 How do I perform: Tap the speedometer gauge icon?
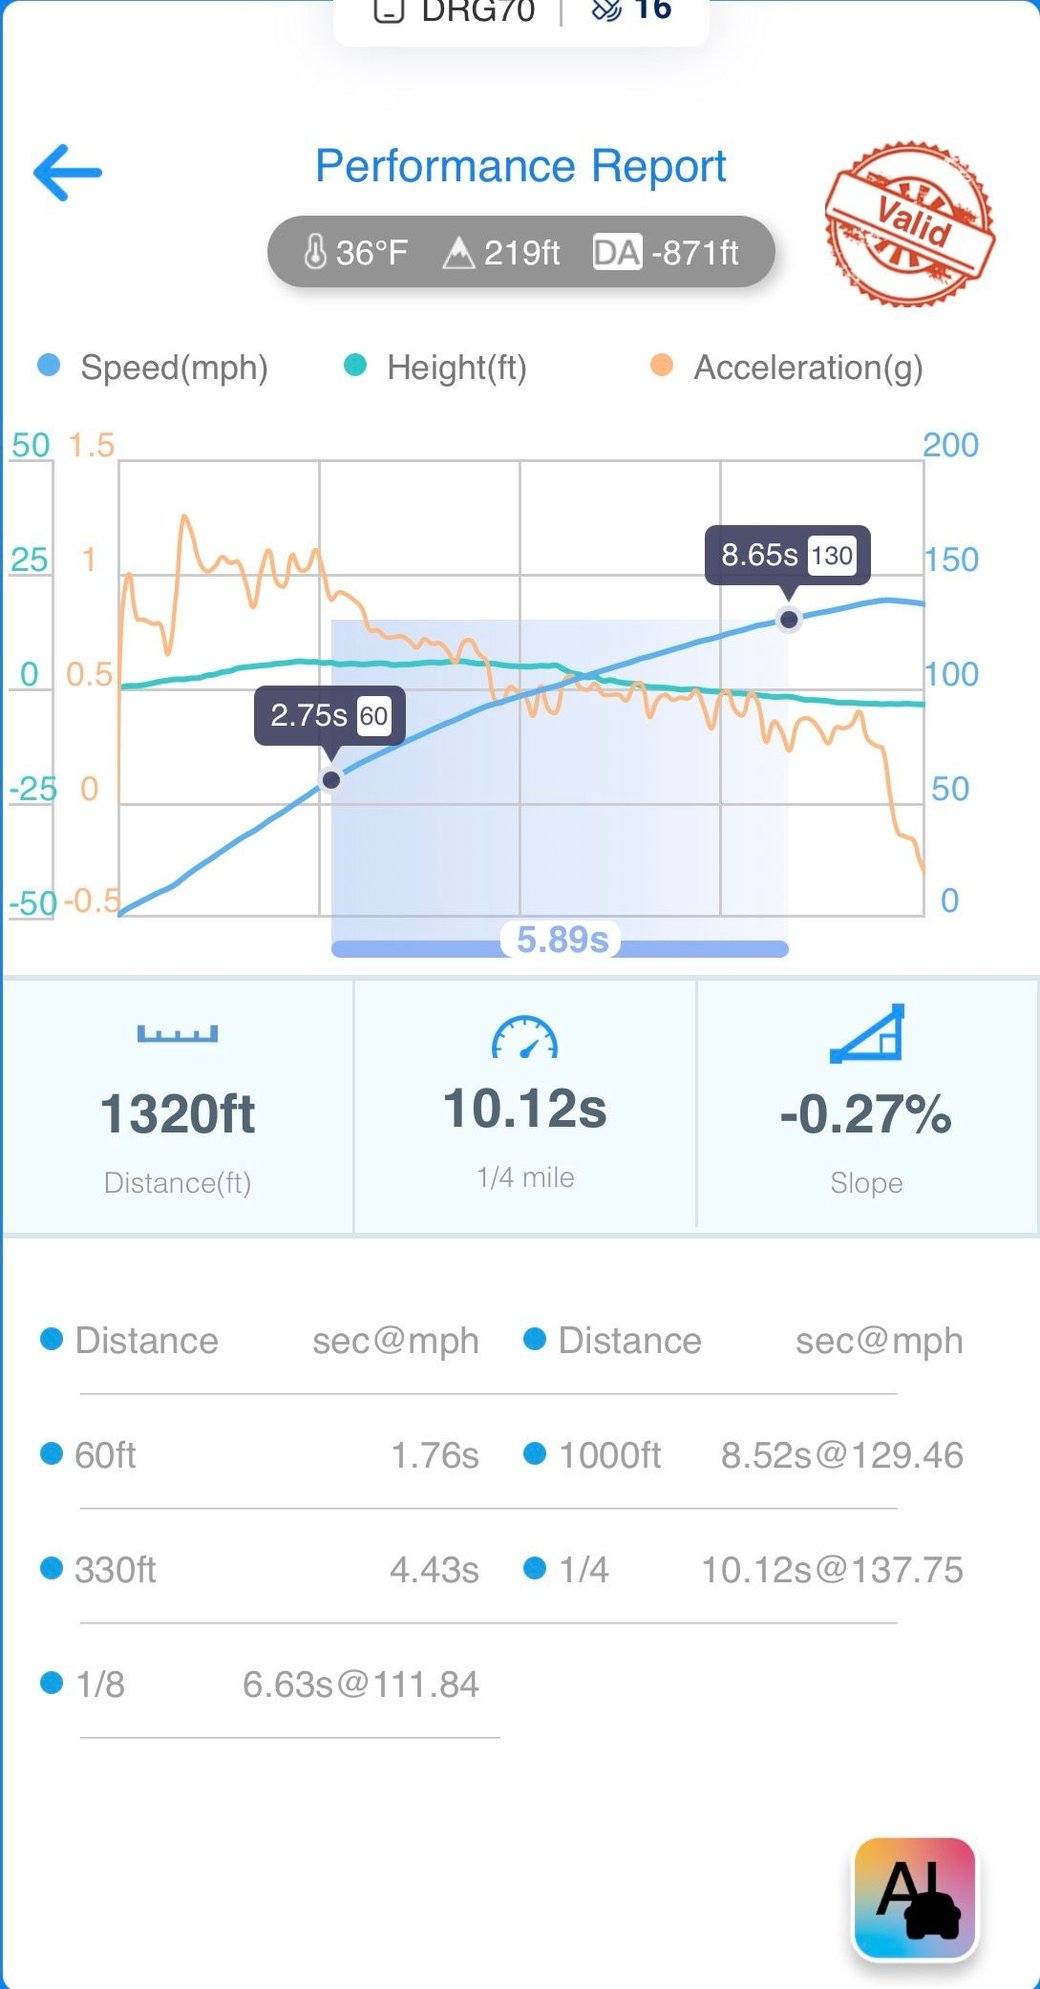click(525, 1038)
